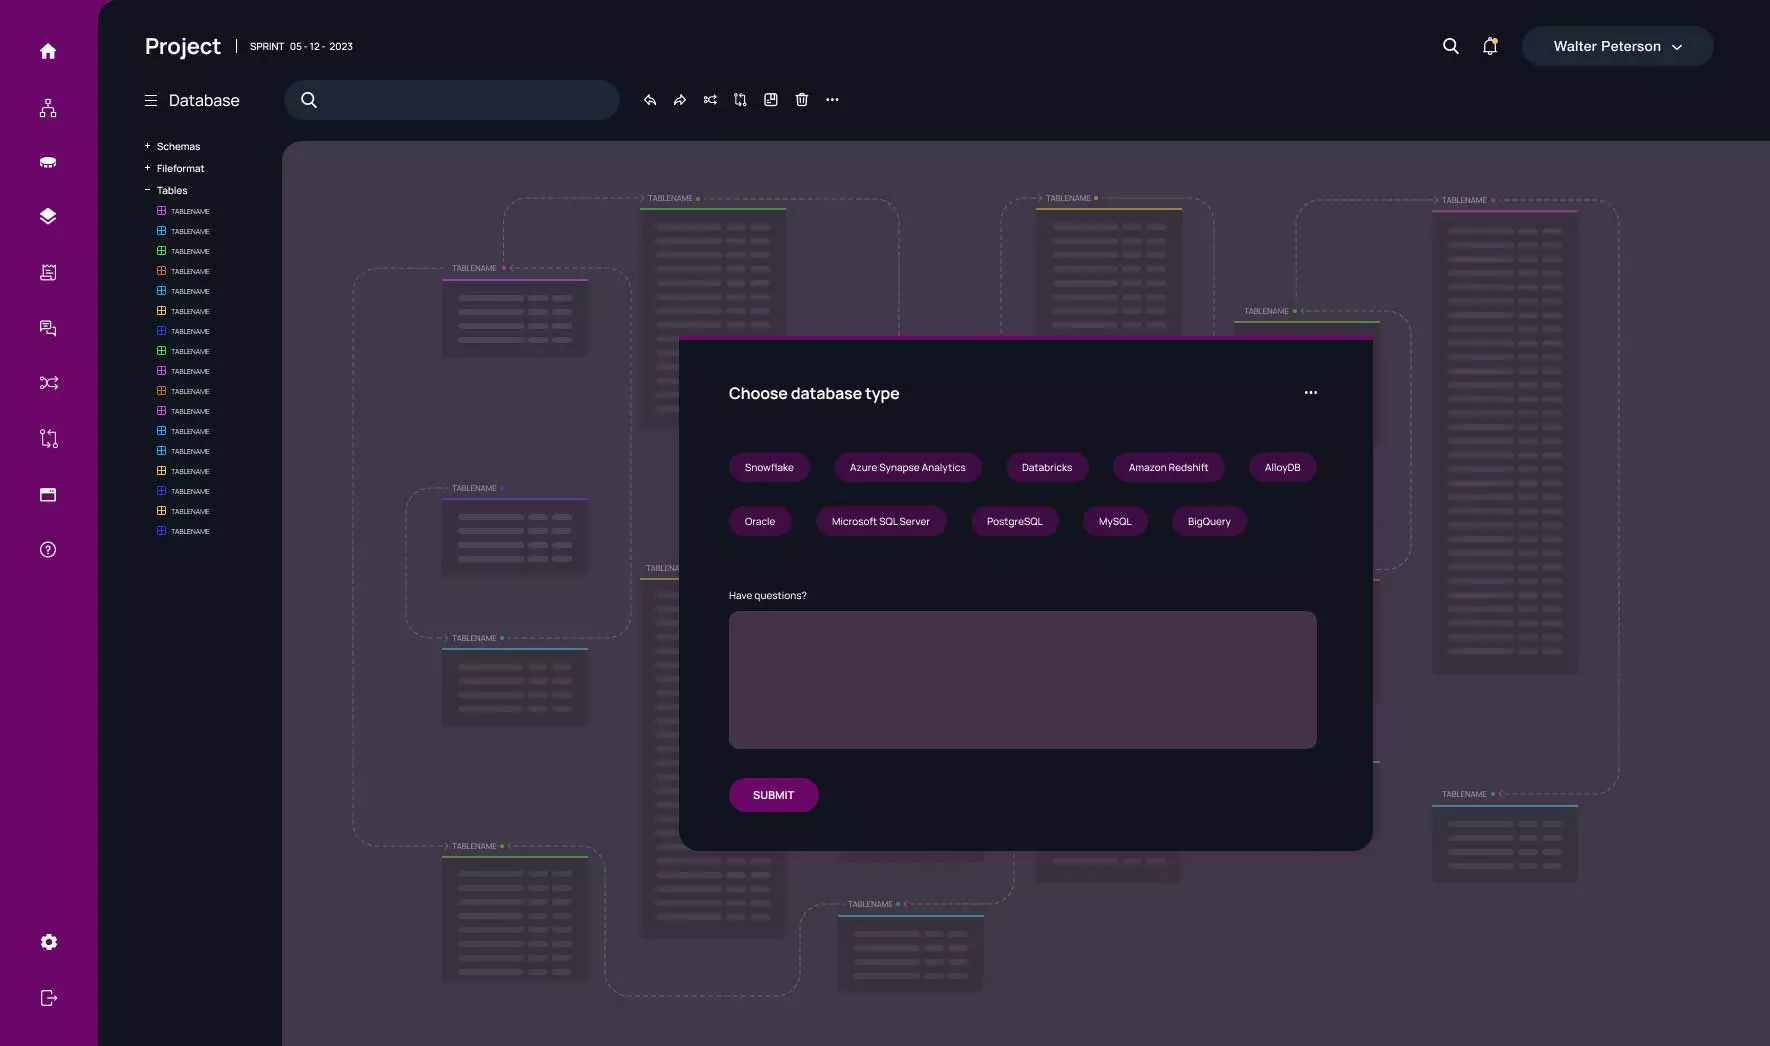This screenshot has height=1046, width=1770.
Task: Click the shuffle icon in the toolbar
Action: click(710, 100)
